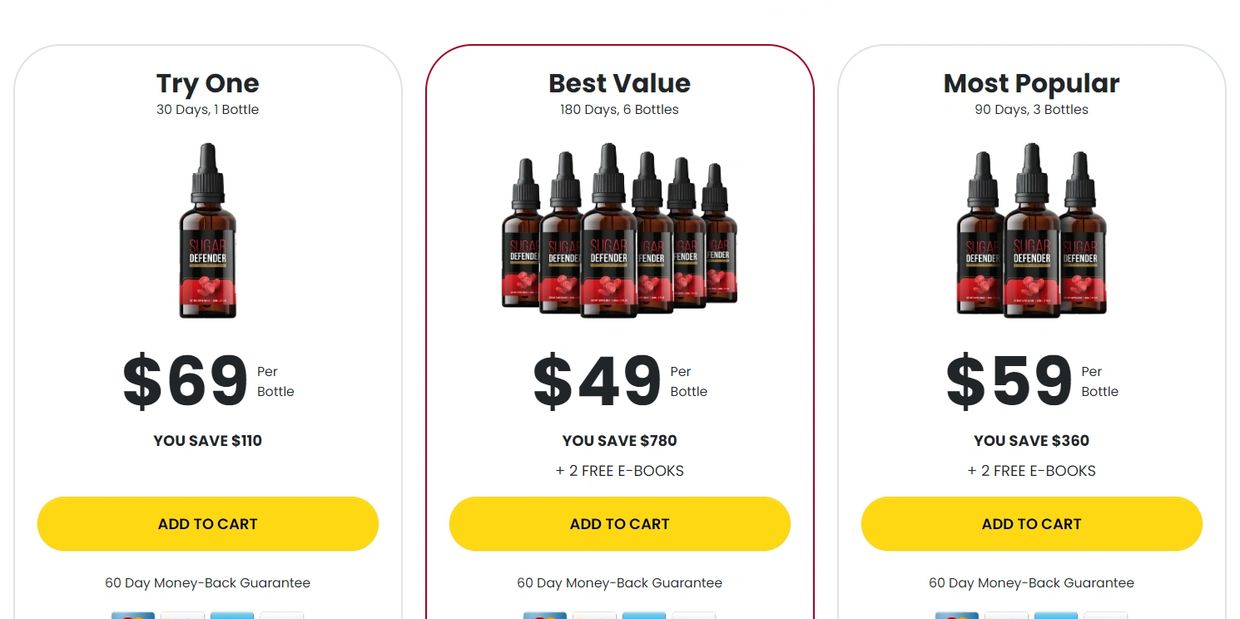Select the Best Value heading

pyautogui.click(x=620, y=83)
